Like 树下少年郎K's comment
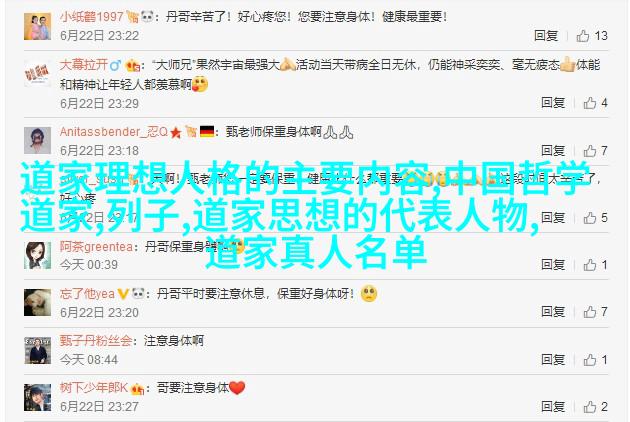Screen dimensions: 630x422 pos(590,406)
